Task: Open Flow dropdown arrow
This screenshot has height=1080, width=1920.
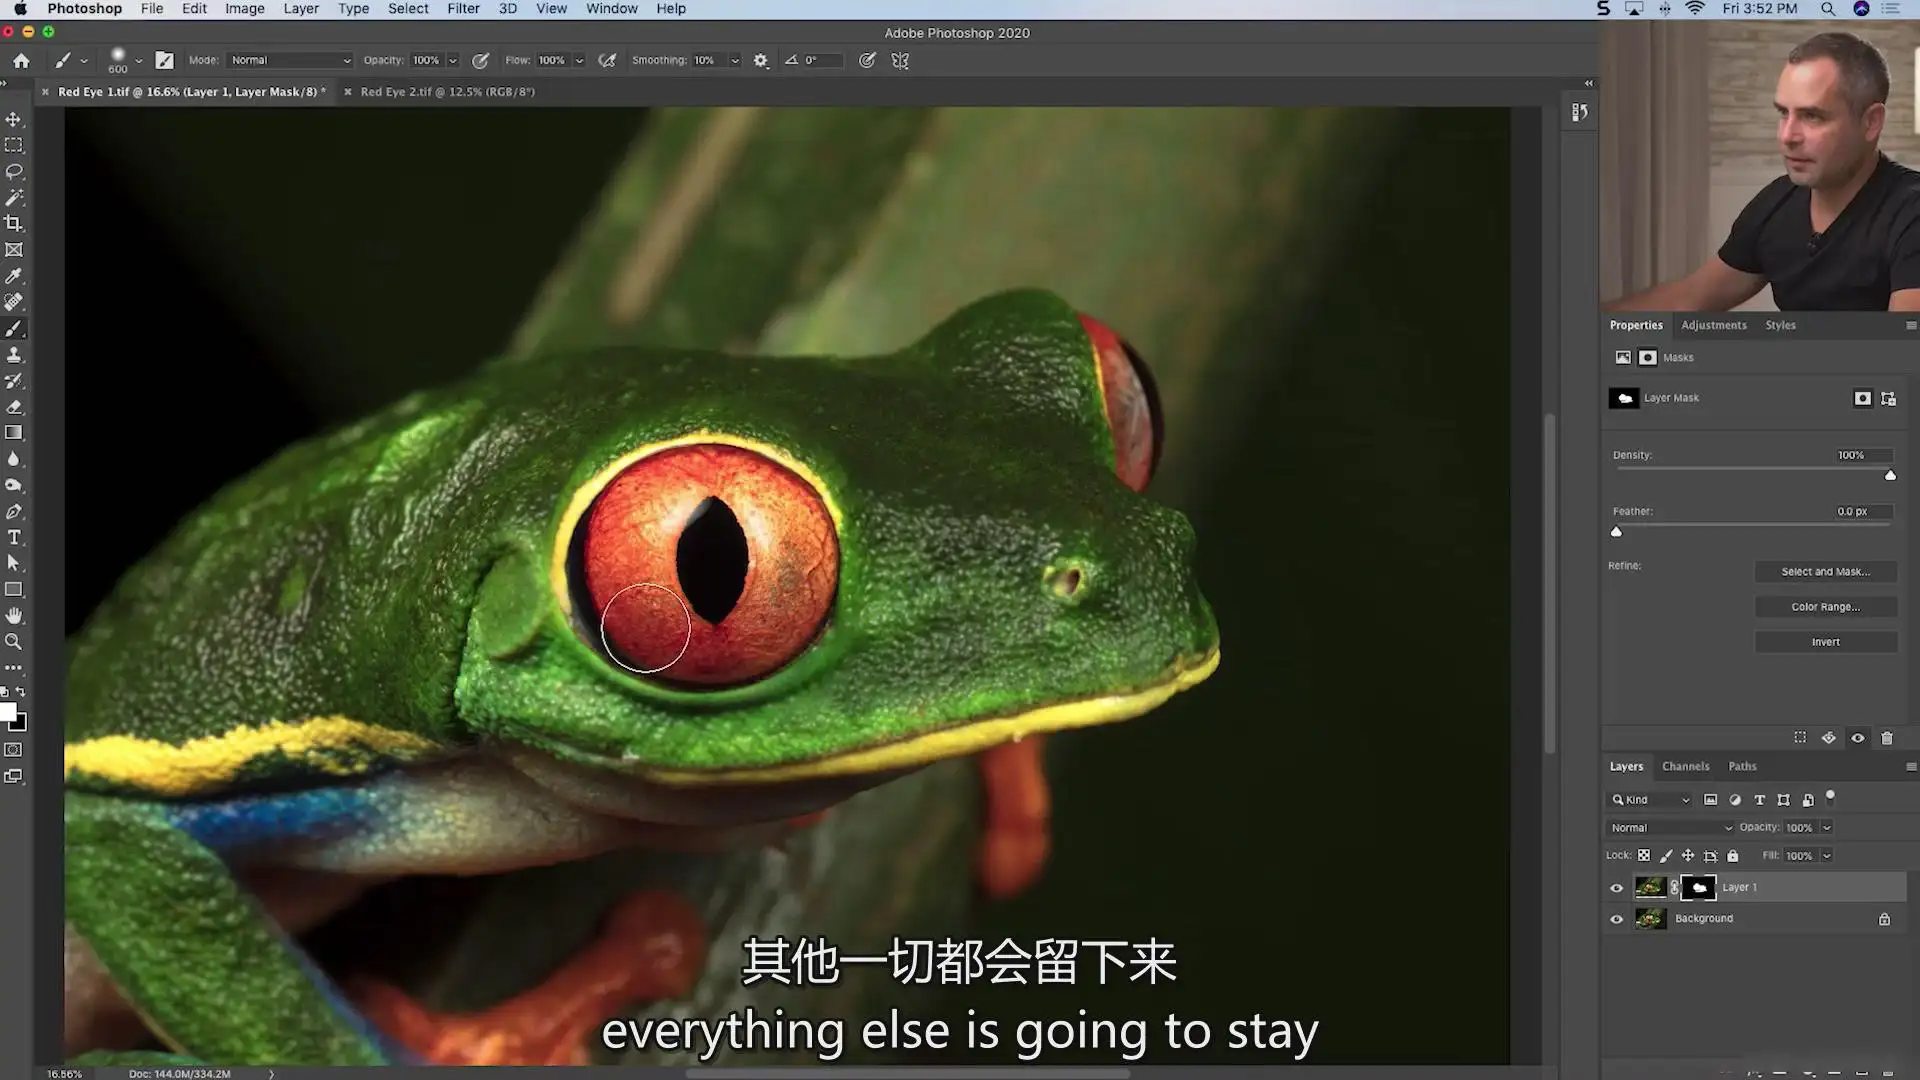Action: [579, 60]
